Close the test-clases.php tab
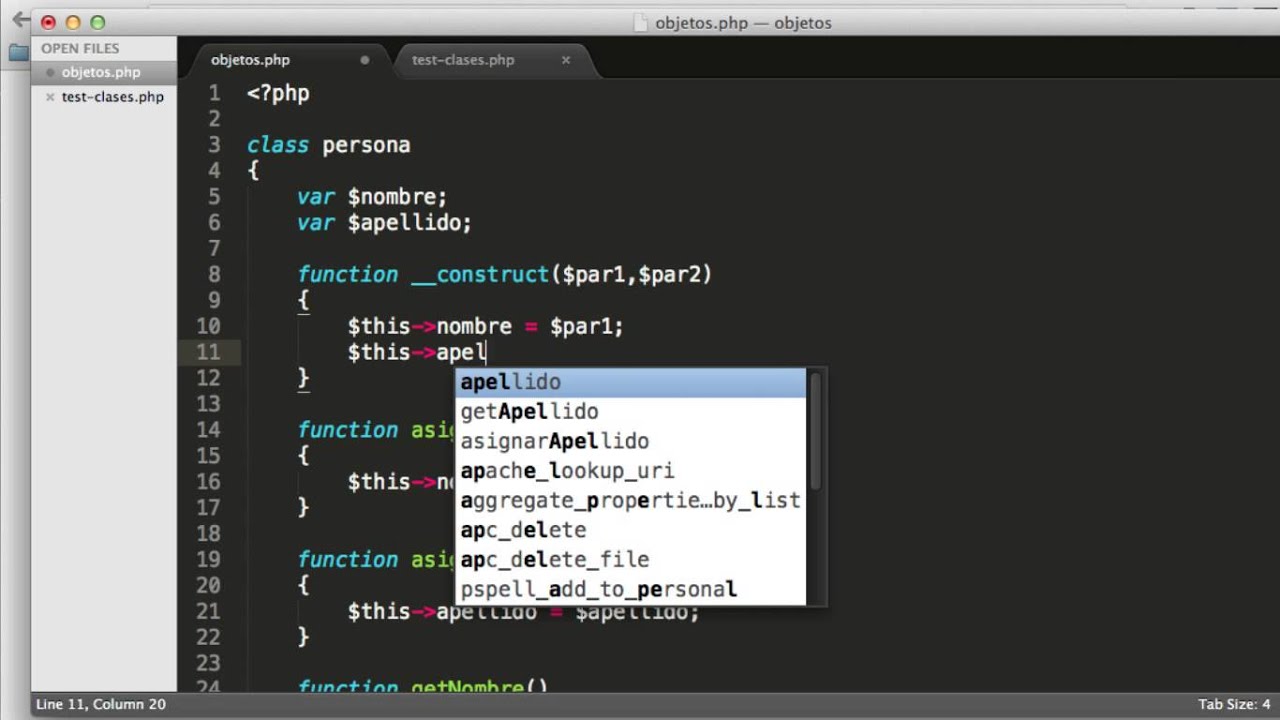The image size is (1280, 720). (565, 60)
